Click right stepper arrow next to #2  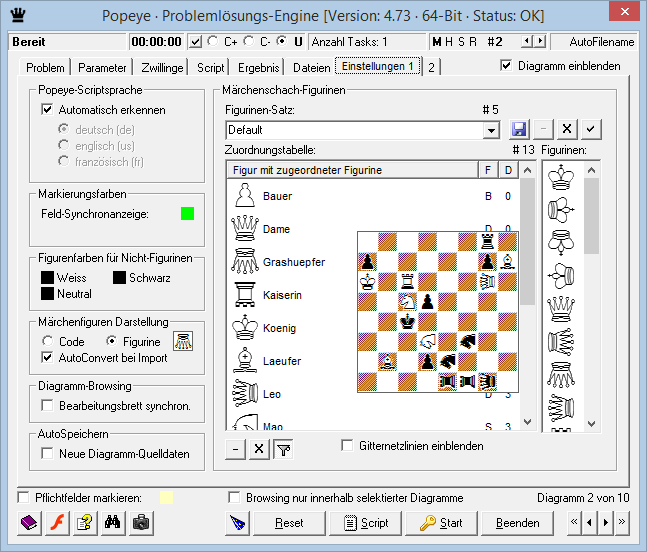540,41
